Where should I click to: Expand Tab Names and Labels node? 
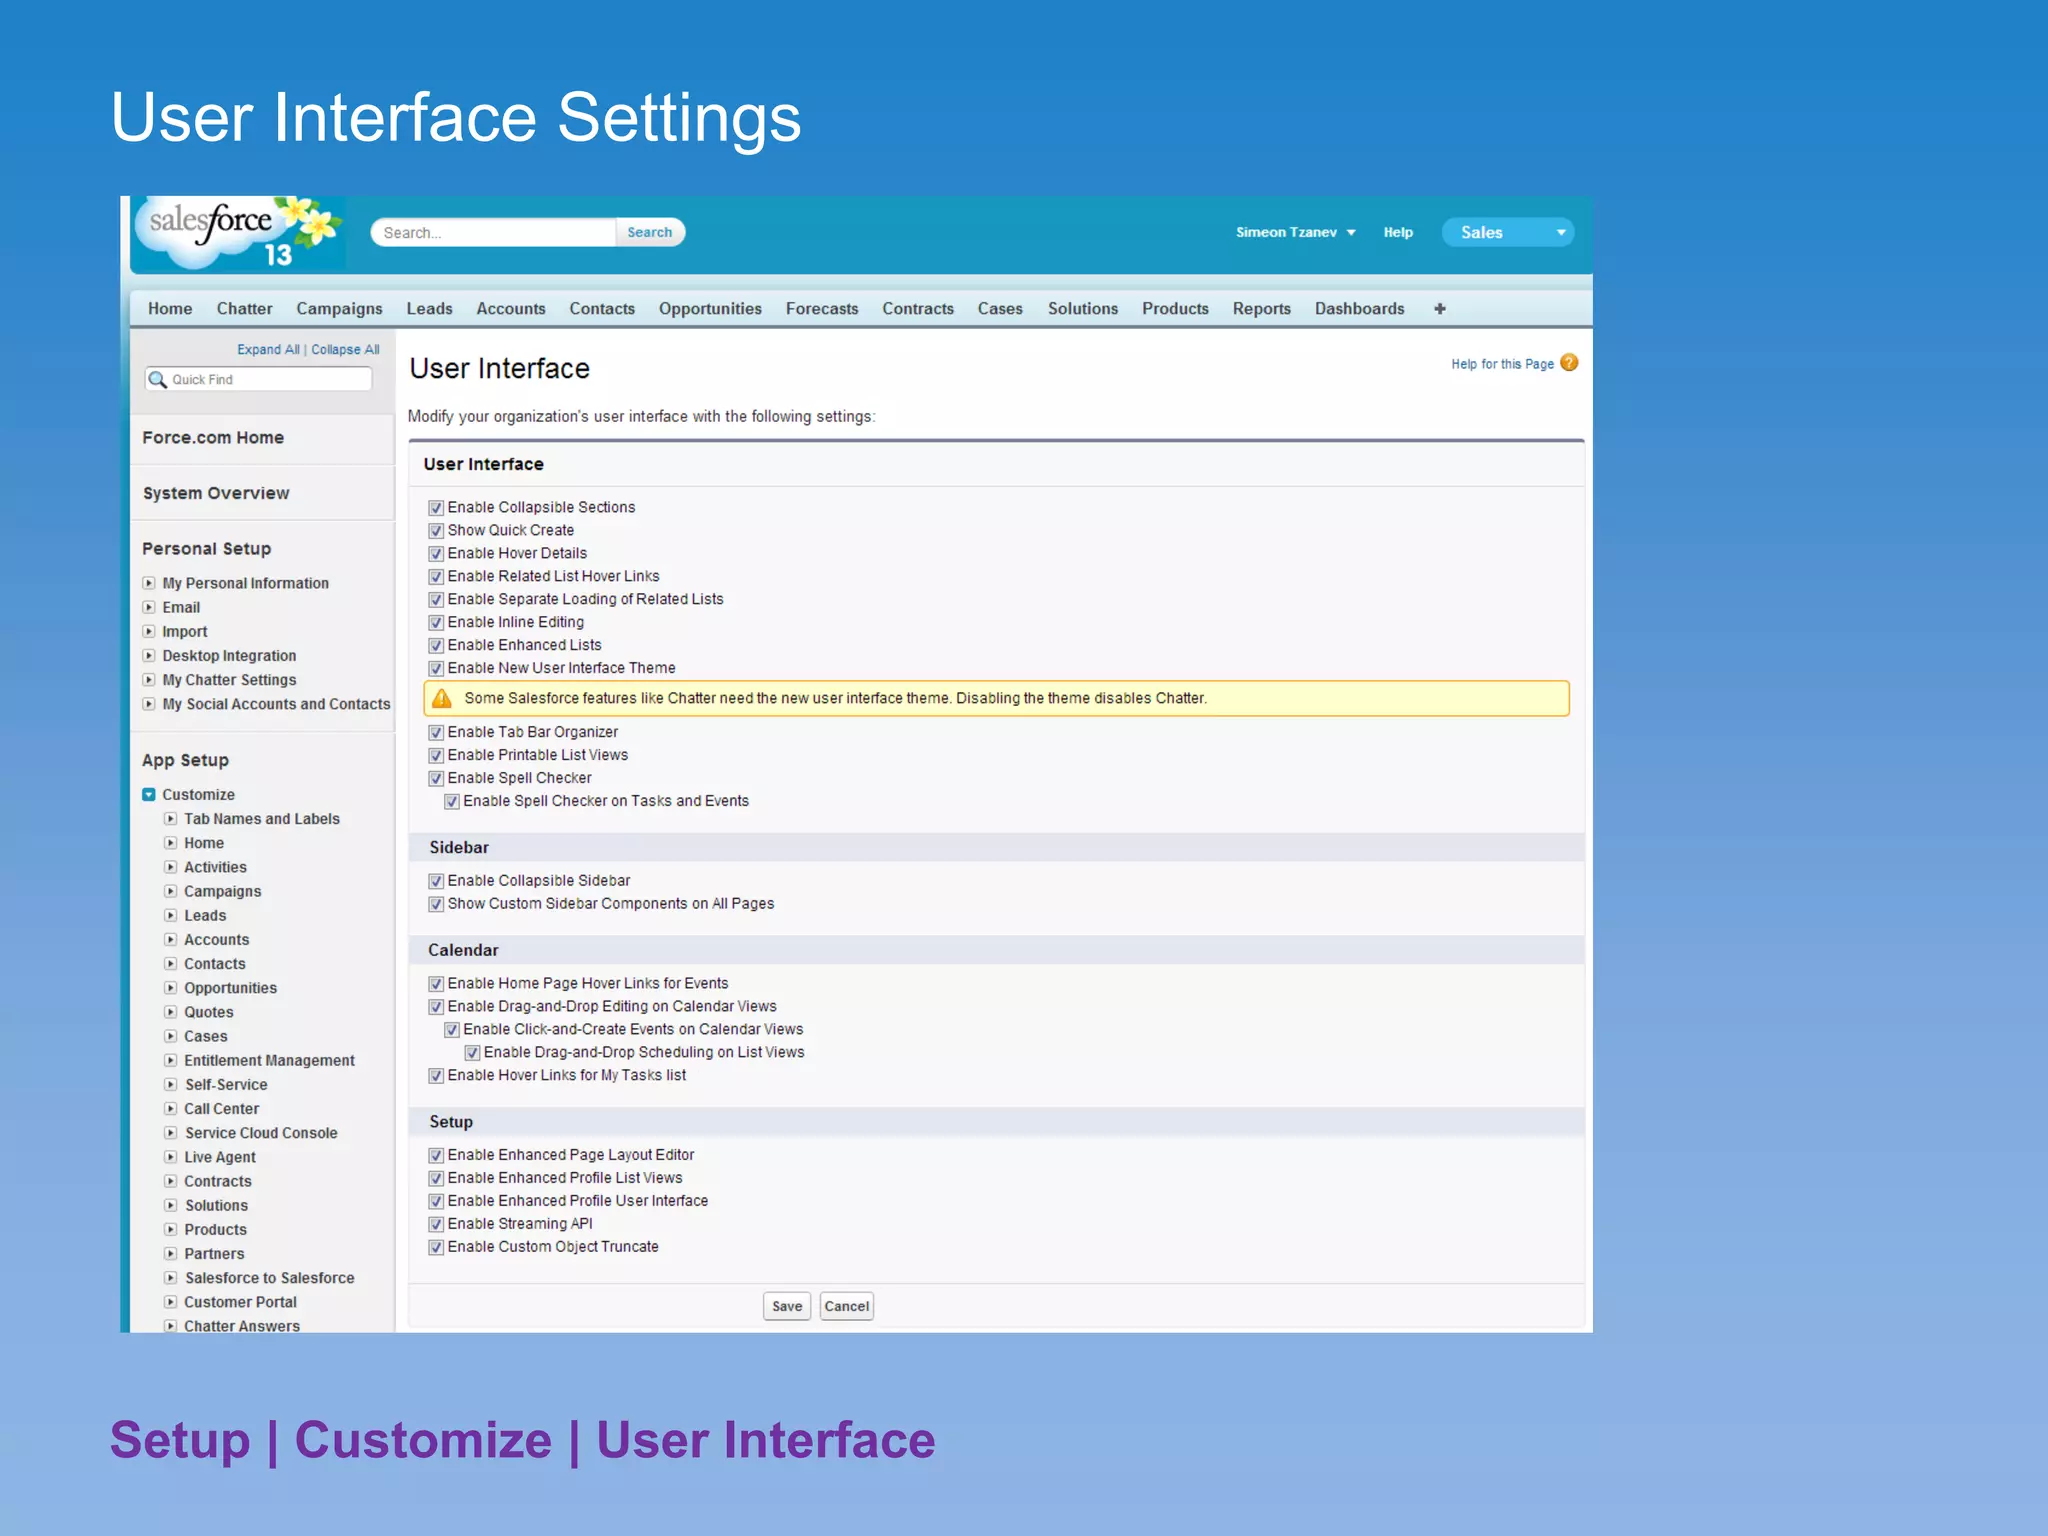(171, 819)
